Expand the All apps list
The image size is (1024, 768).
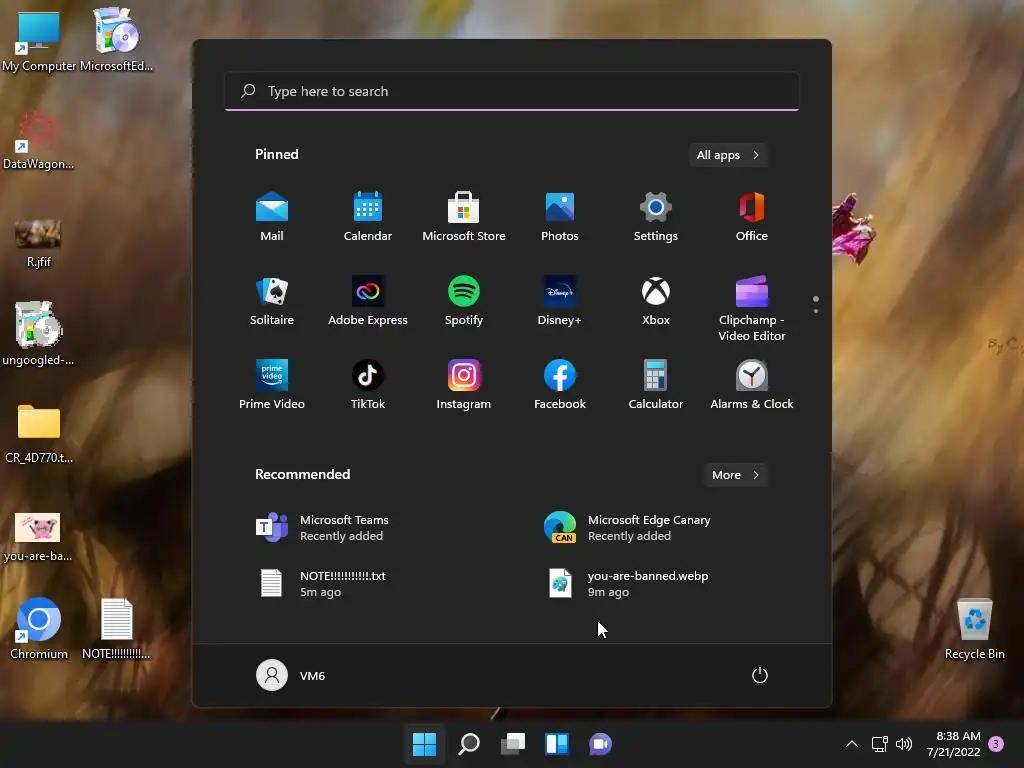point(728,155)
